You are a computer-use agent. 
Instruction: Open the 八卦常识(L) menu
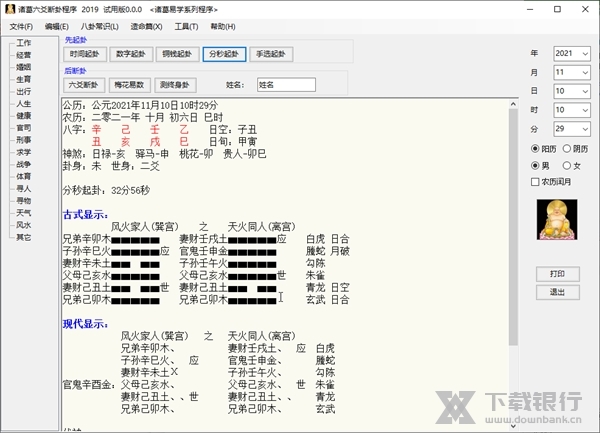tap(99, 26)
